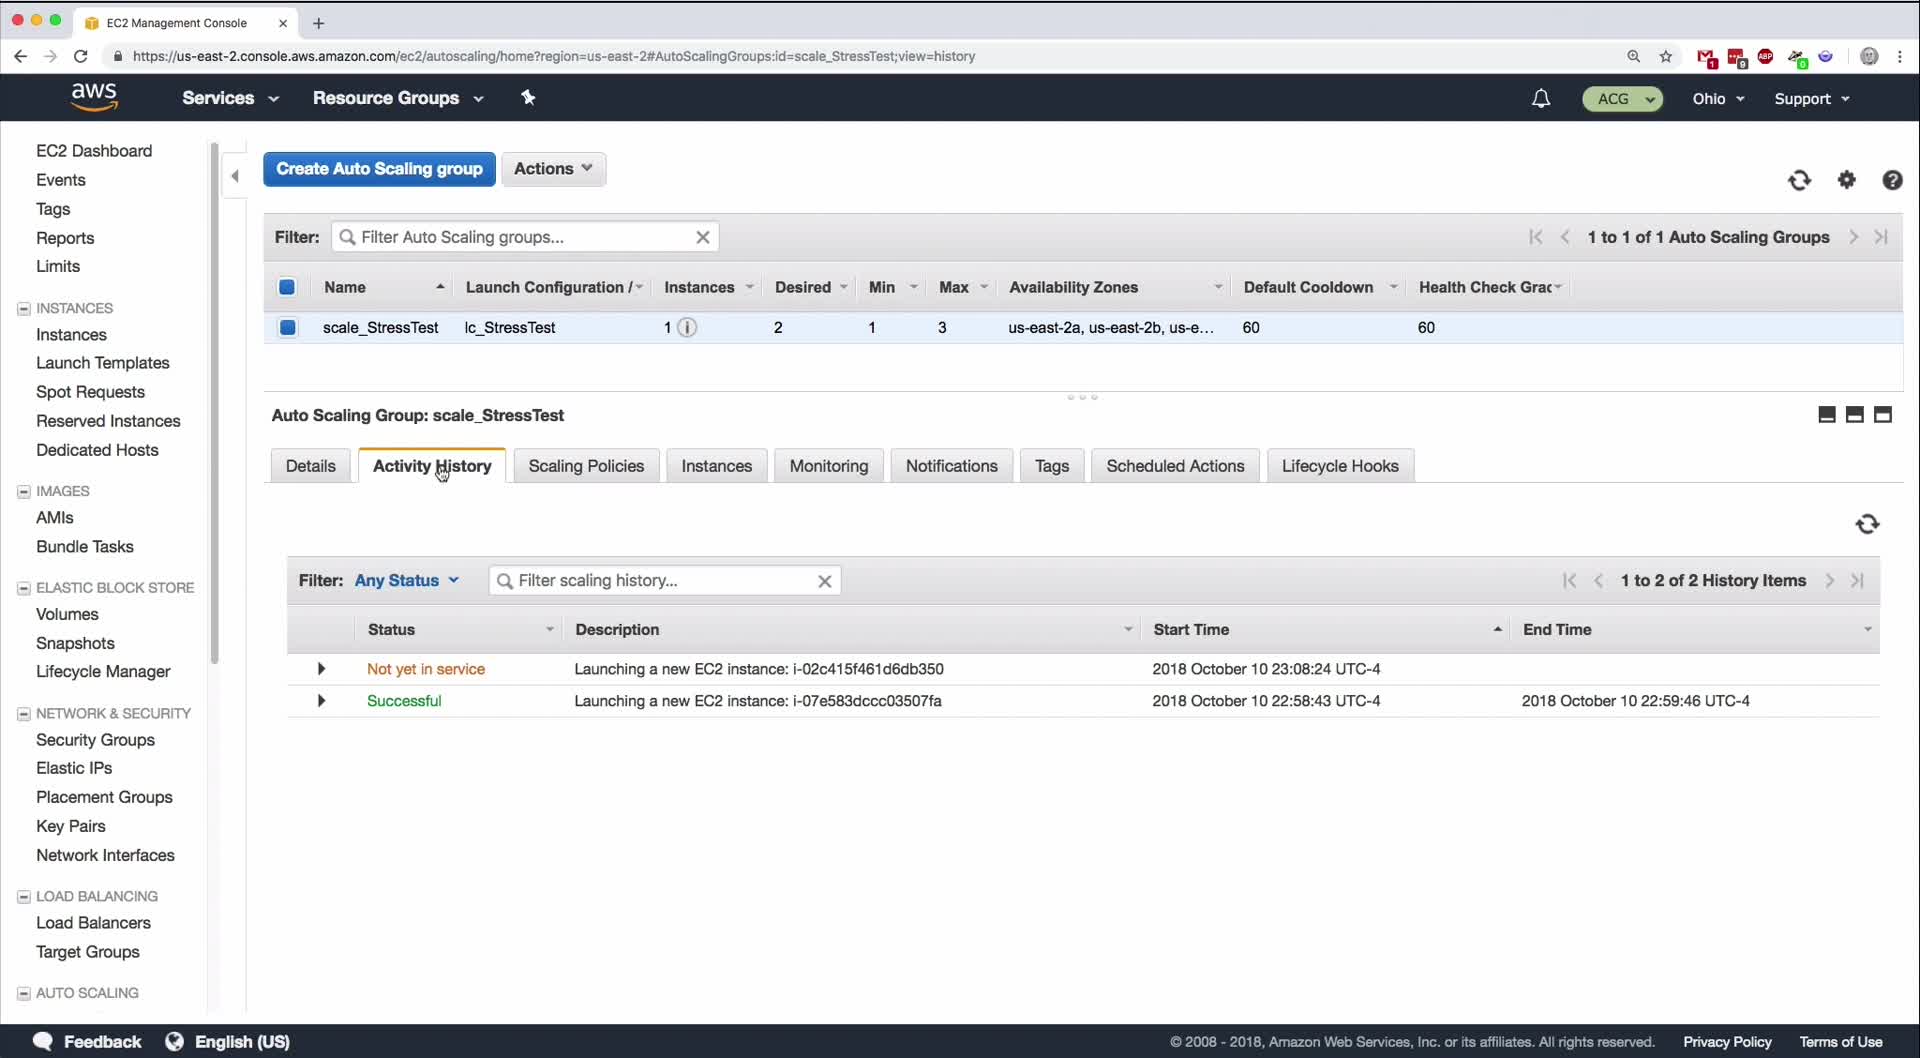The image size is (1920, 1058).
Task: Click the browser reload button
Action: coord(81,56)
